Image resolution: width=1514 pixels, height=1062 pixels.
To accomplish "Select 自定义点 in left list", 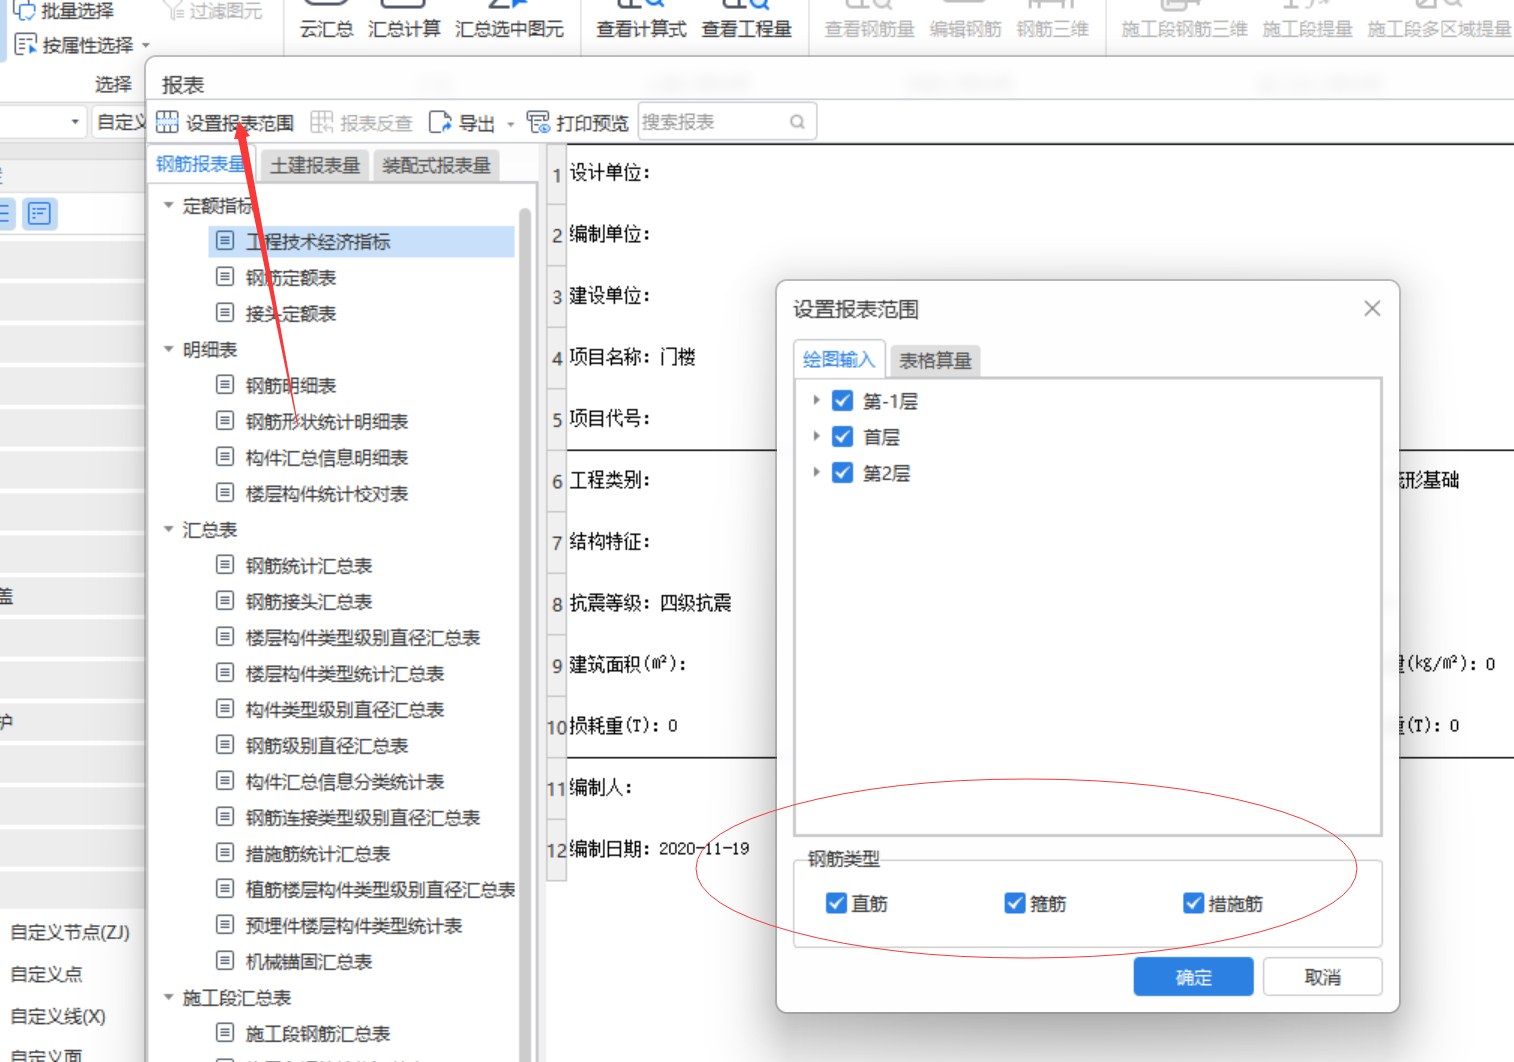I will point(46,974).
